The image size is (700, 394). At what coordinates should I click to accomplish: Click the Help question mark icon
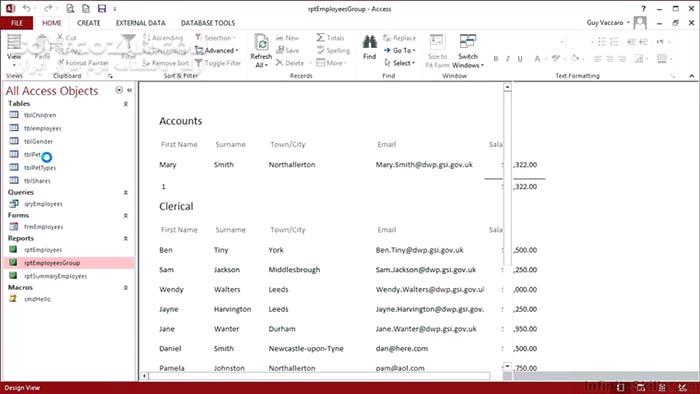coord(643,8)
